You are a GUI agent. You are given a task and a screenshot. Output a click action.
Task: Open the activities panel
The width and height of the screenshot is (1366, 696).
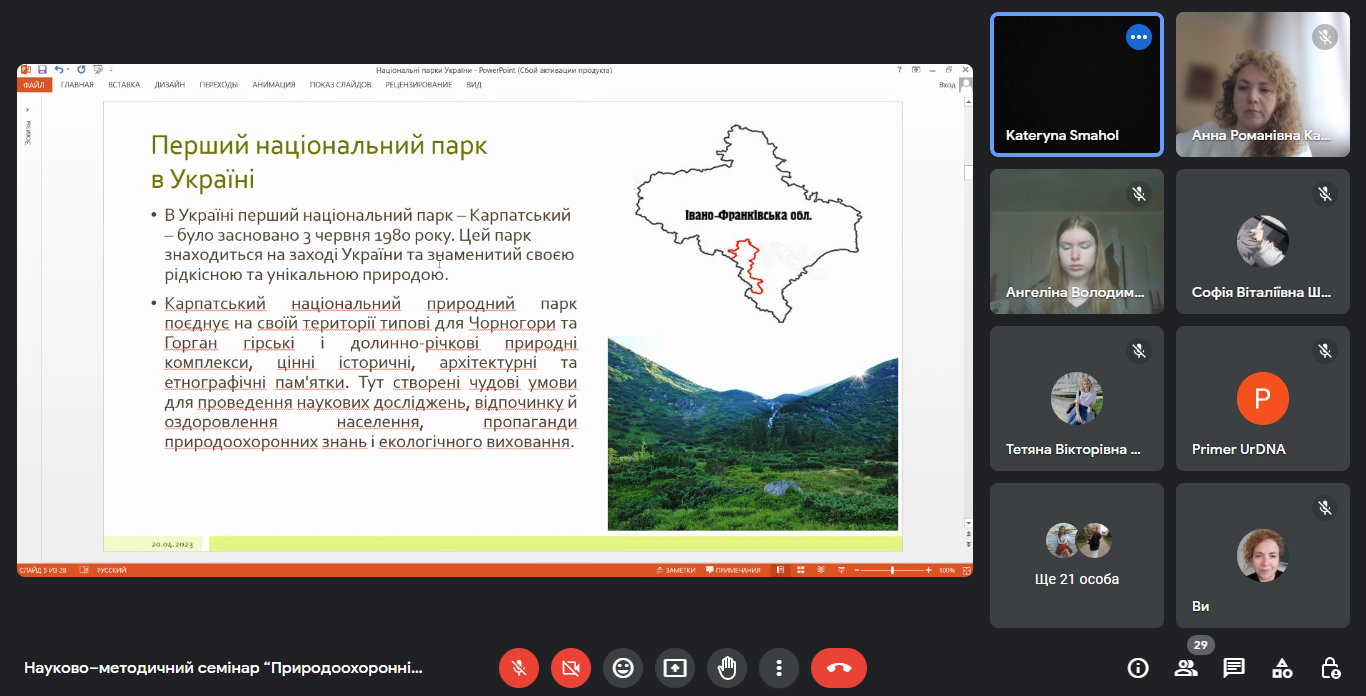(1282, 668)
